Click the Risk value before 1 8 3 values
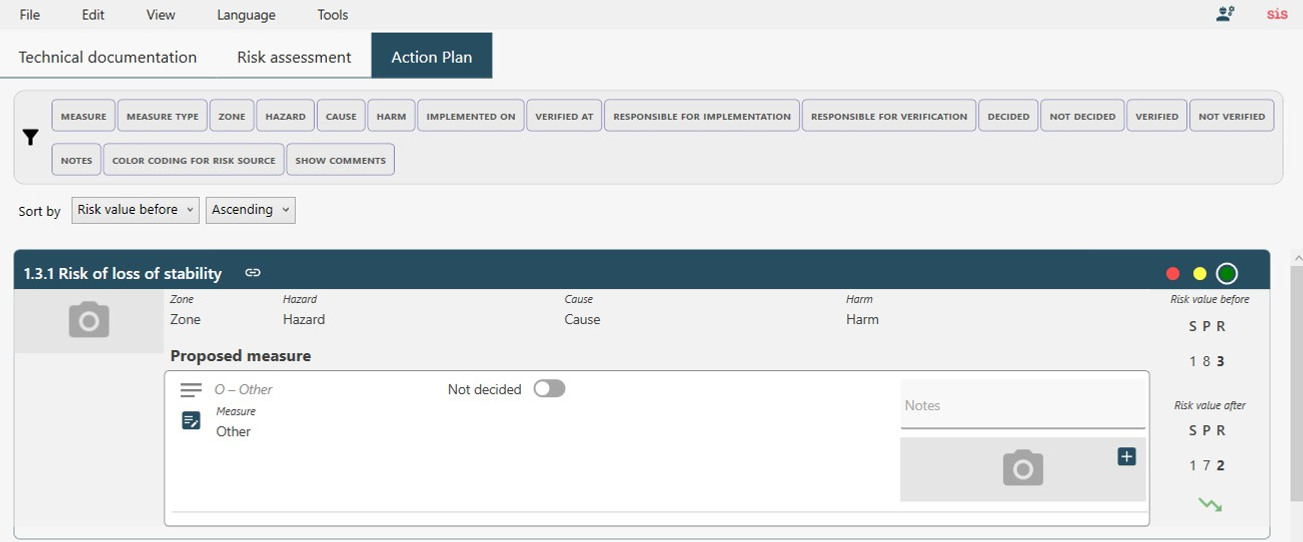1303x542 pixels. 1207,362
